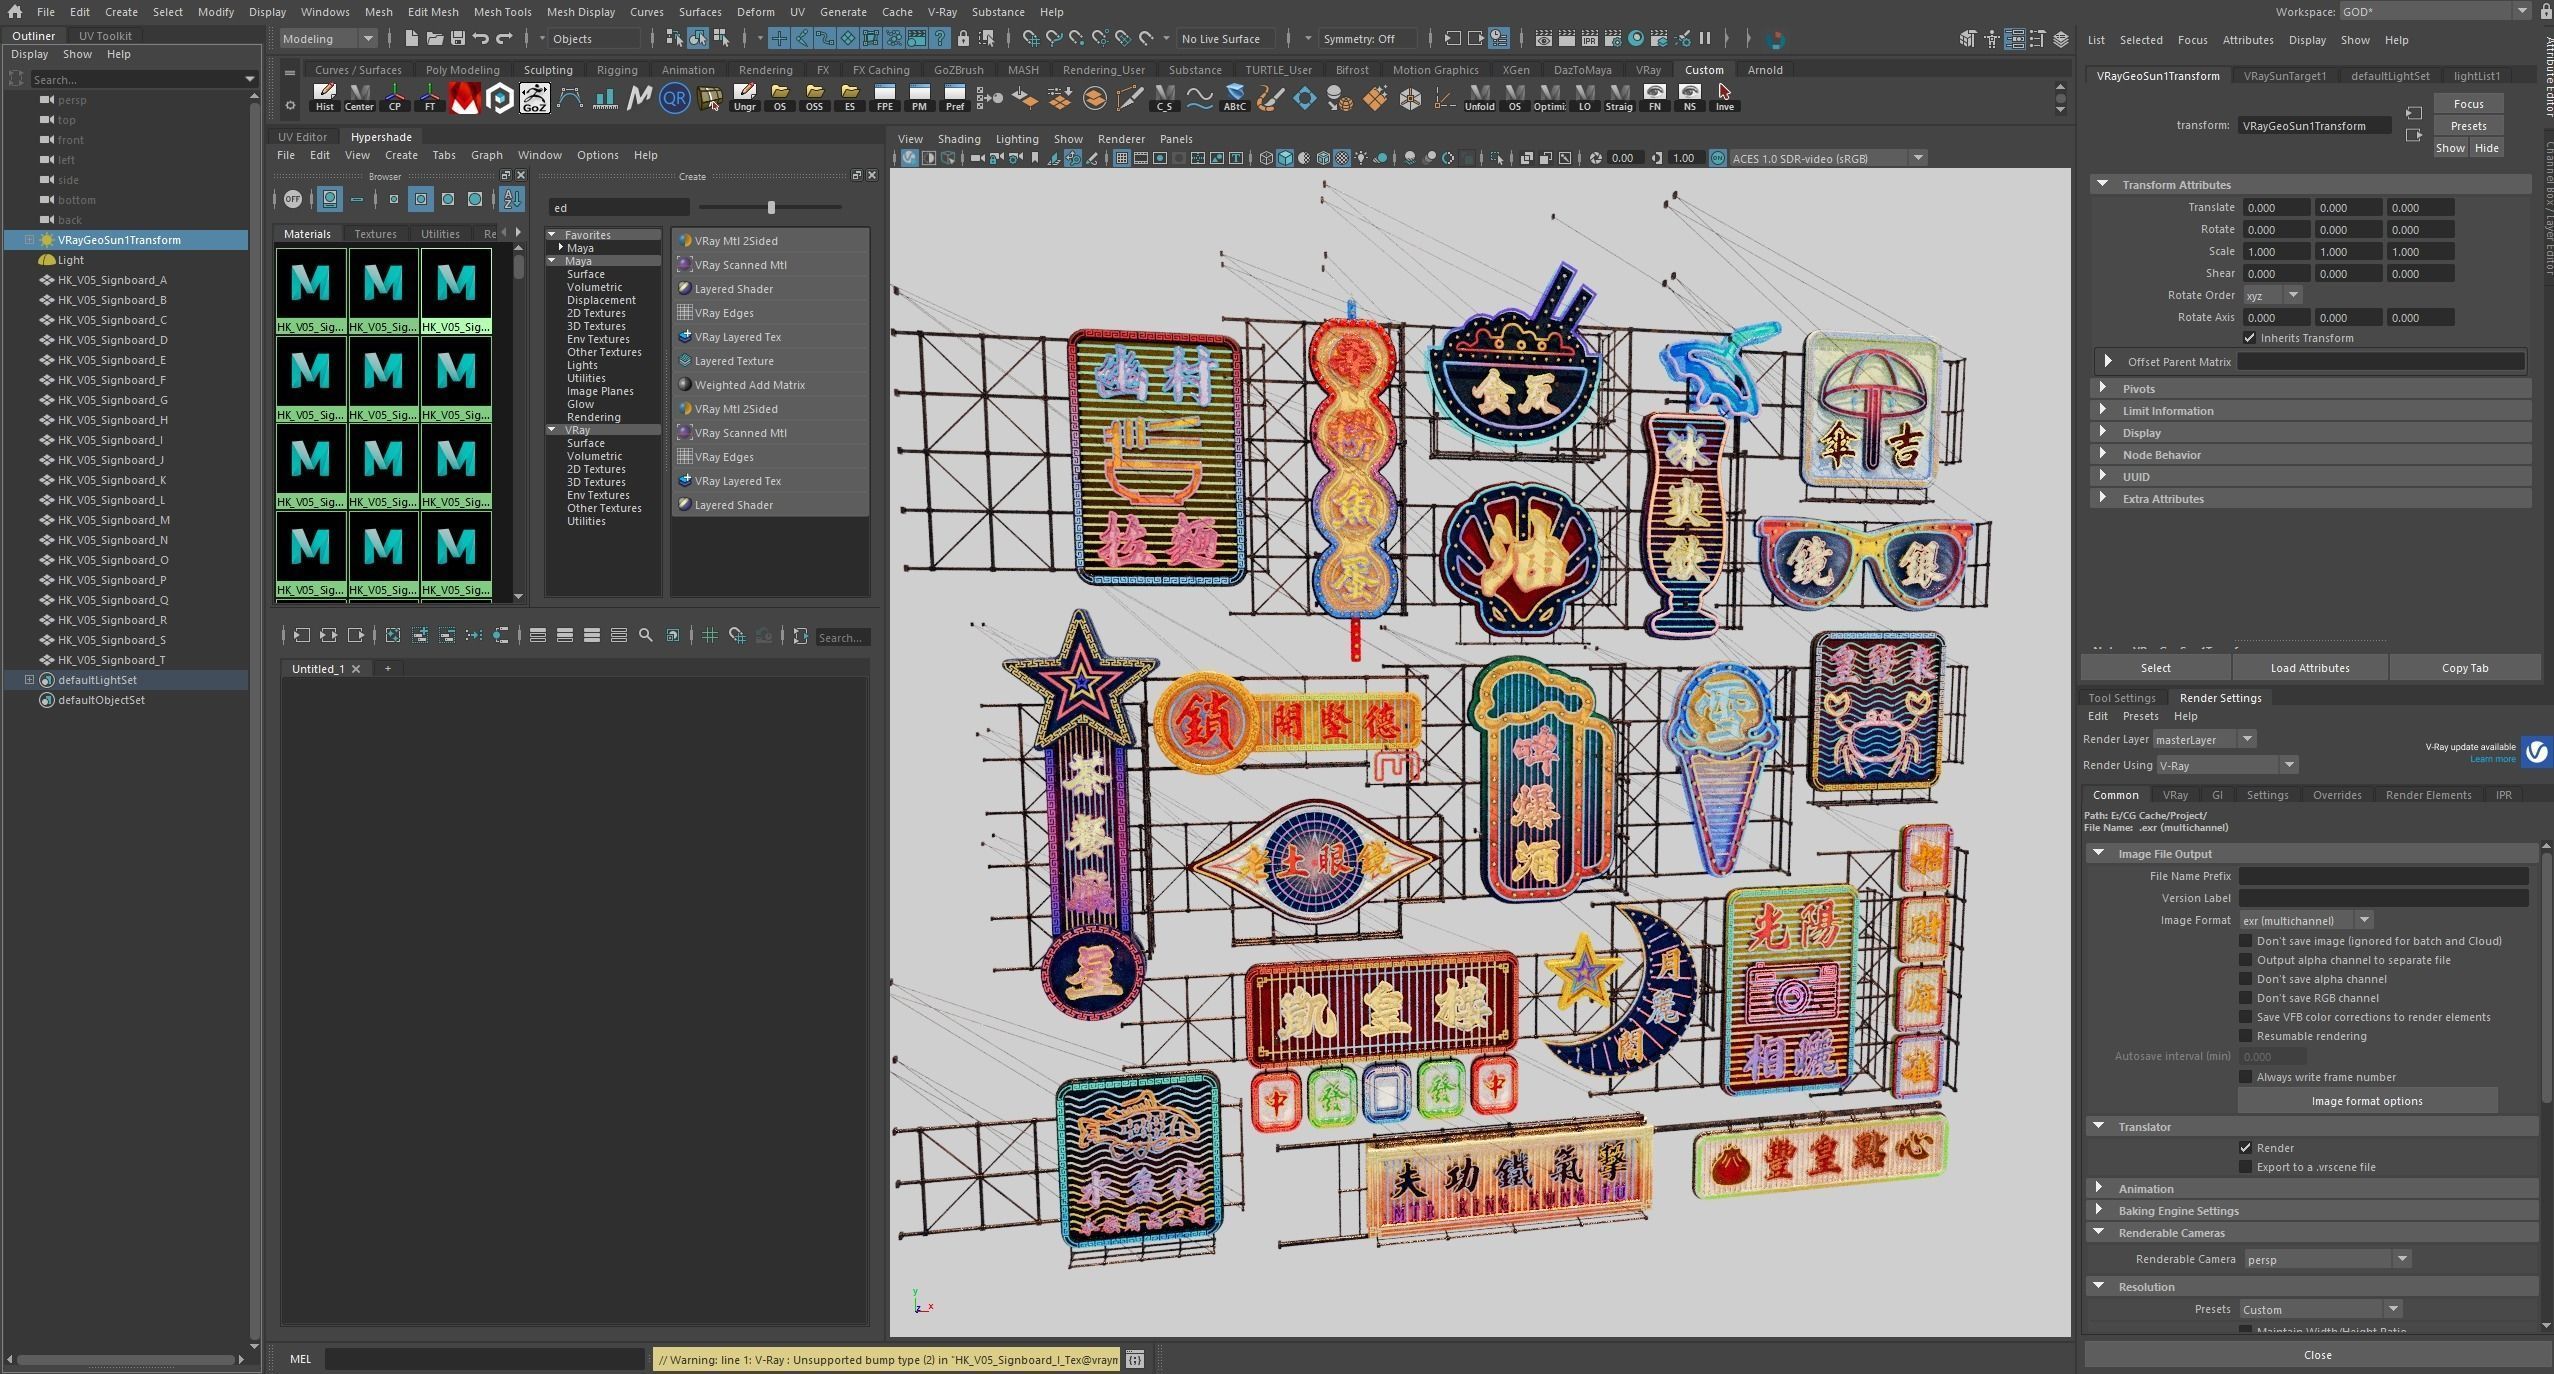Open the Mesh Tools menu

[x=502, y=12]
